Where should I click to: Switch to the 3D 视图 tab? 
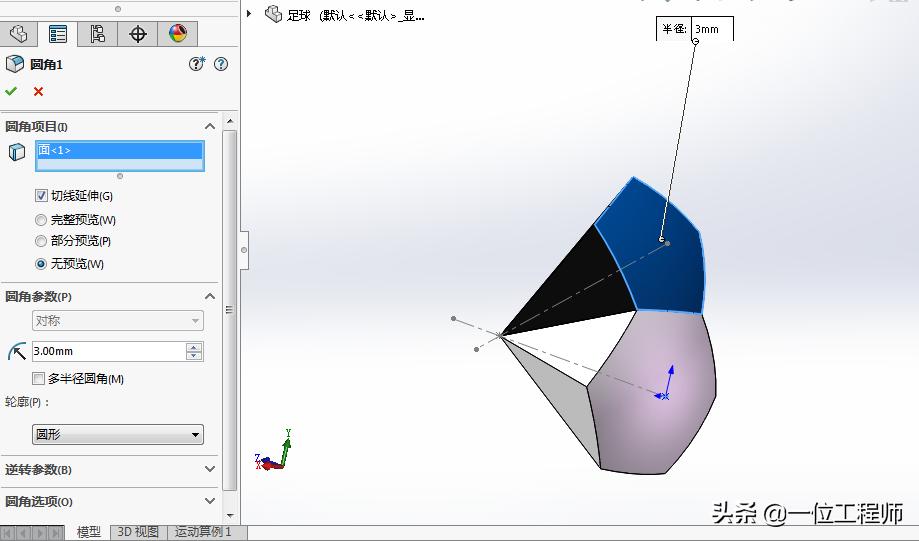138,532
